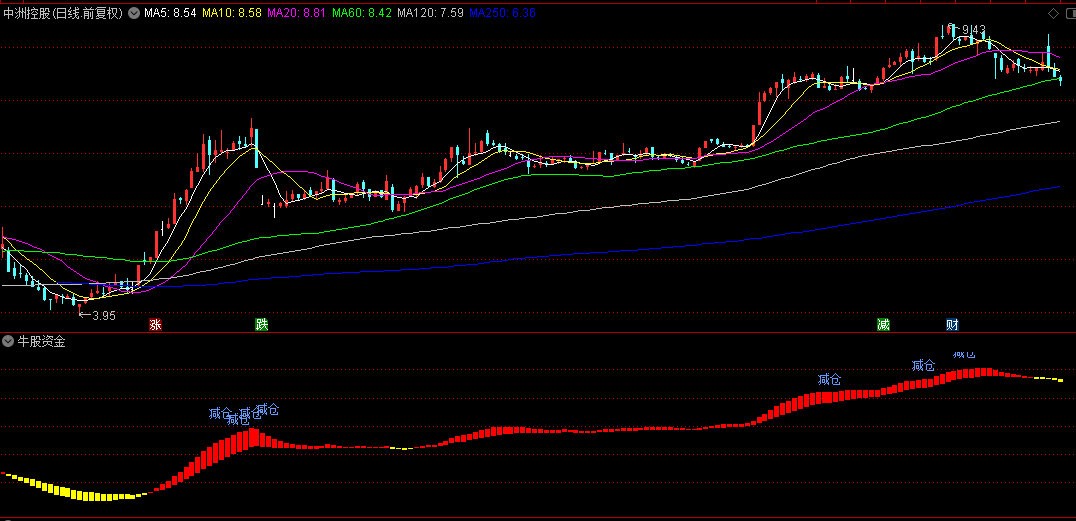This screenshot has height=521, width=1076.
Task: Select the MA120: 7.59 label
Action: tap(430, 13)
